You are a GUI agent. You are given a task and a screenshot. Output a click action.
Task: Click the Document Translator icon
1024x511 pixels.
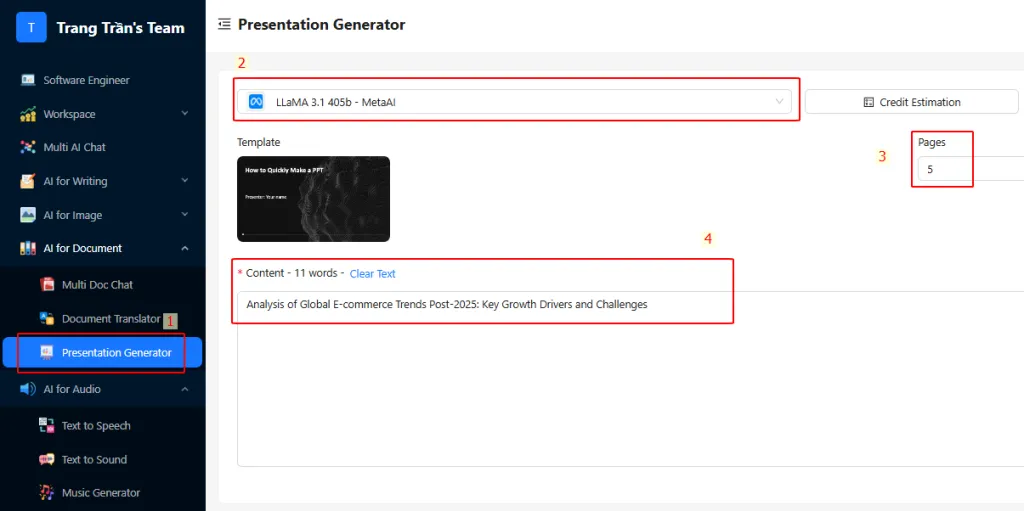(x=46, y=319)
